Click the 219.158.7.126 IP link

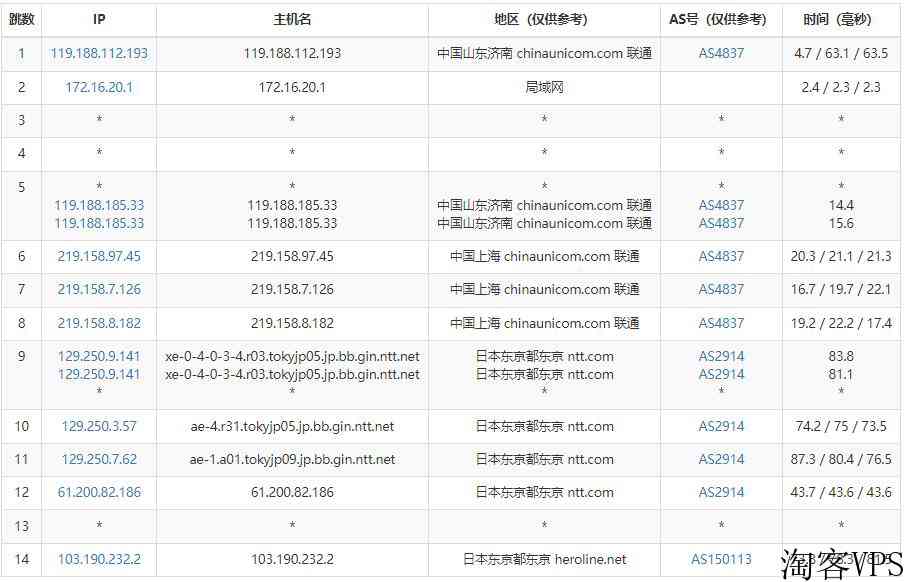pos(99,290)
